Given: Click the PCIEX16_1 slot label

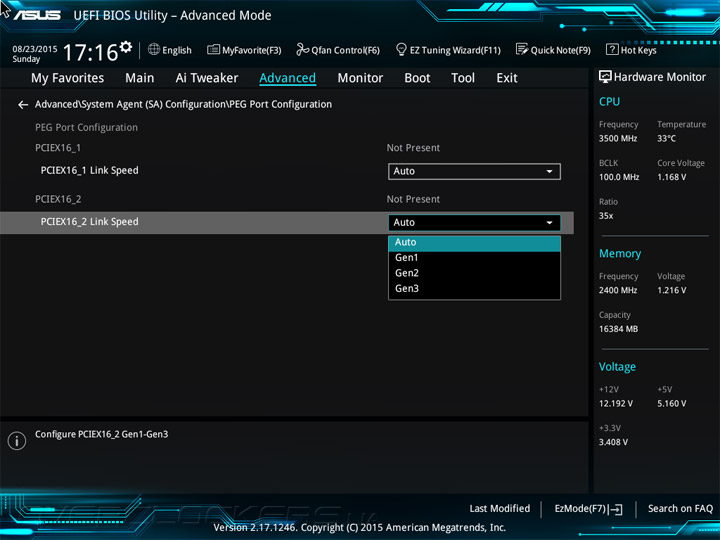Looking at the screenshot, I should point(58,148).
